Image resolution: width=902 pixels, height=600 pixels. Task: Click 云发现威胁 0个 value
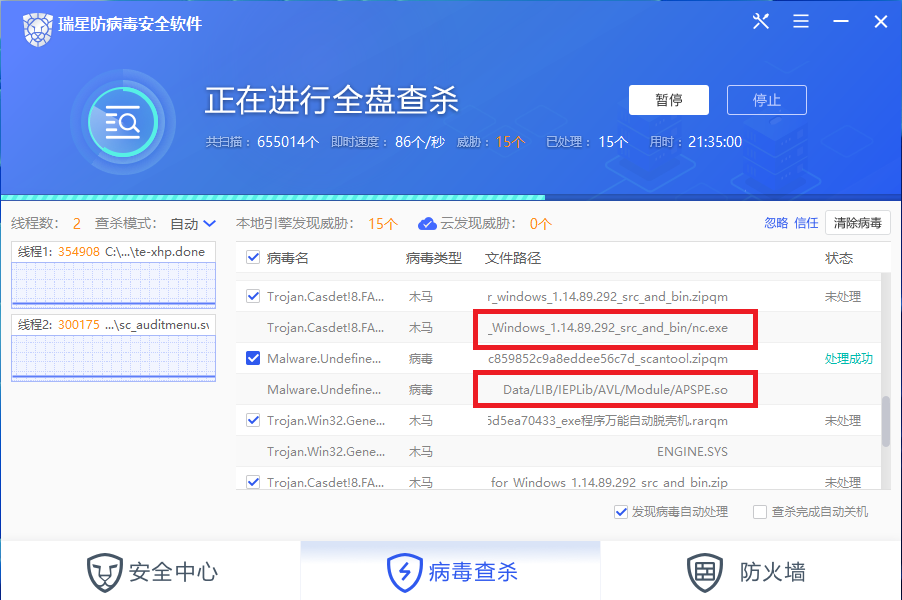coord(540,224)
